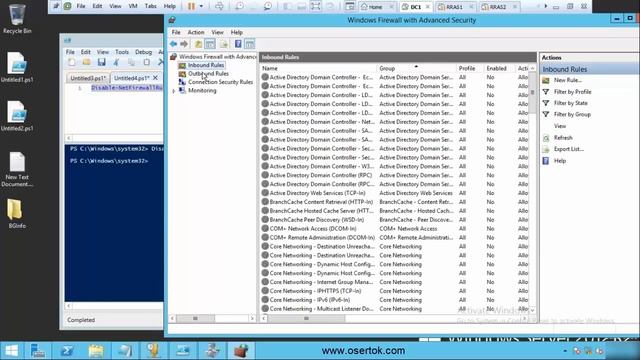
Task: Select Outbound Rules in the tree
Action: [208, 73]
